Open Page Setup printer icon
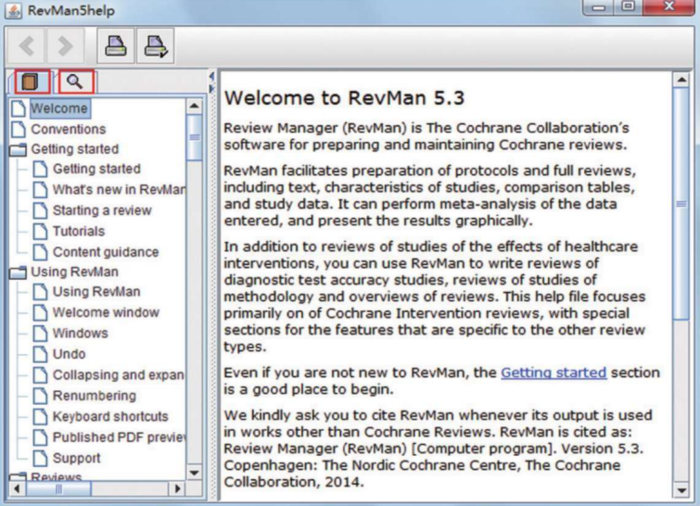Image resolution: width=700 pixels, height=506 pixels. point(155,46)
